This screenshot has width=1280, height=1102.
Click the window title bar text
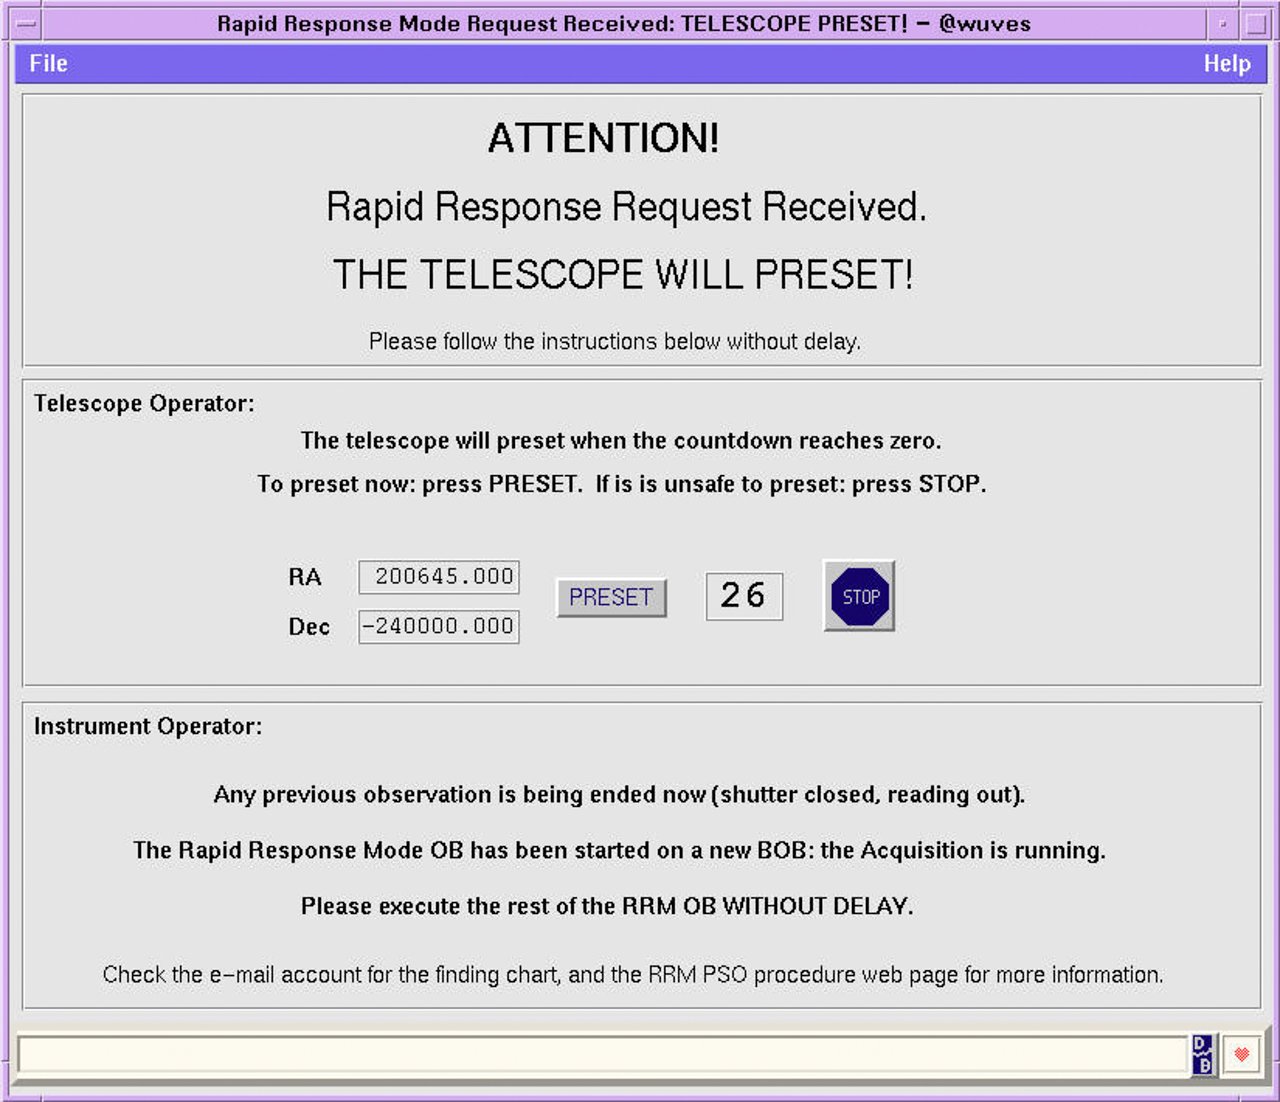pos(623,23)
